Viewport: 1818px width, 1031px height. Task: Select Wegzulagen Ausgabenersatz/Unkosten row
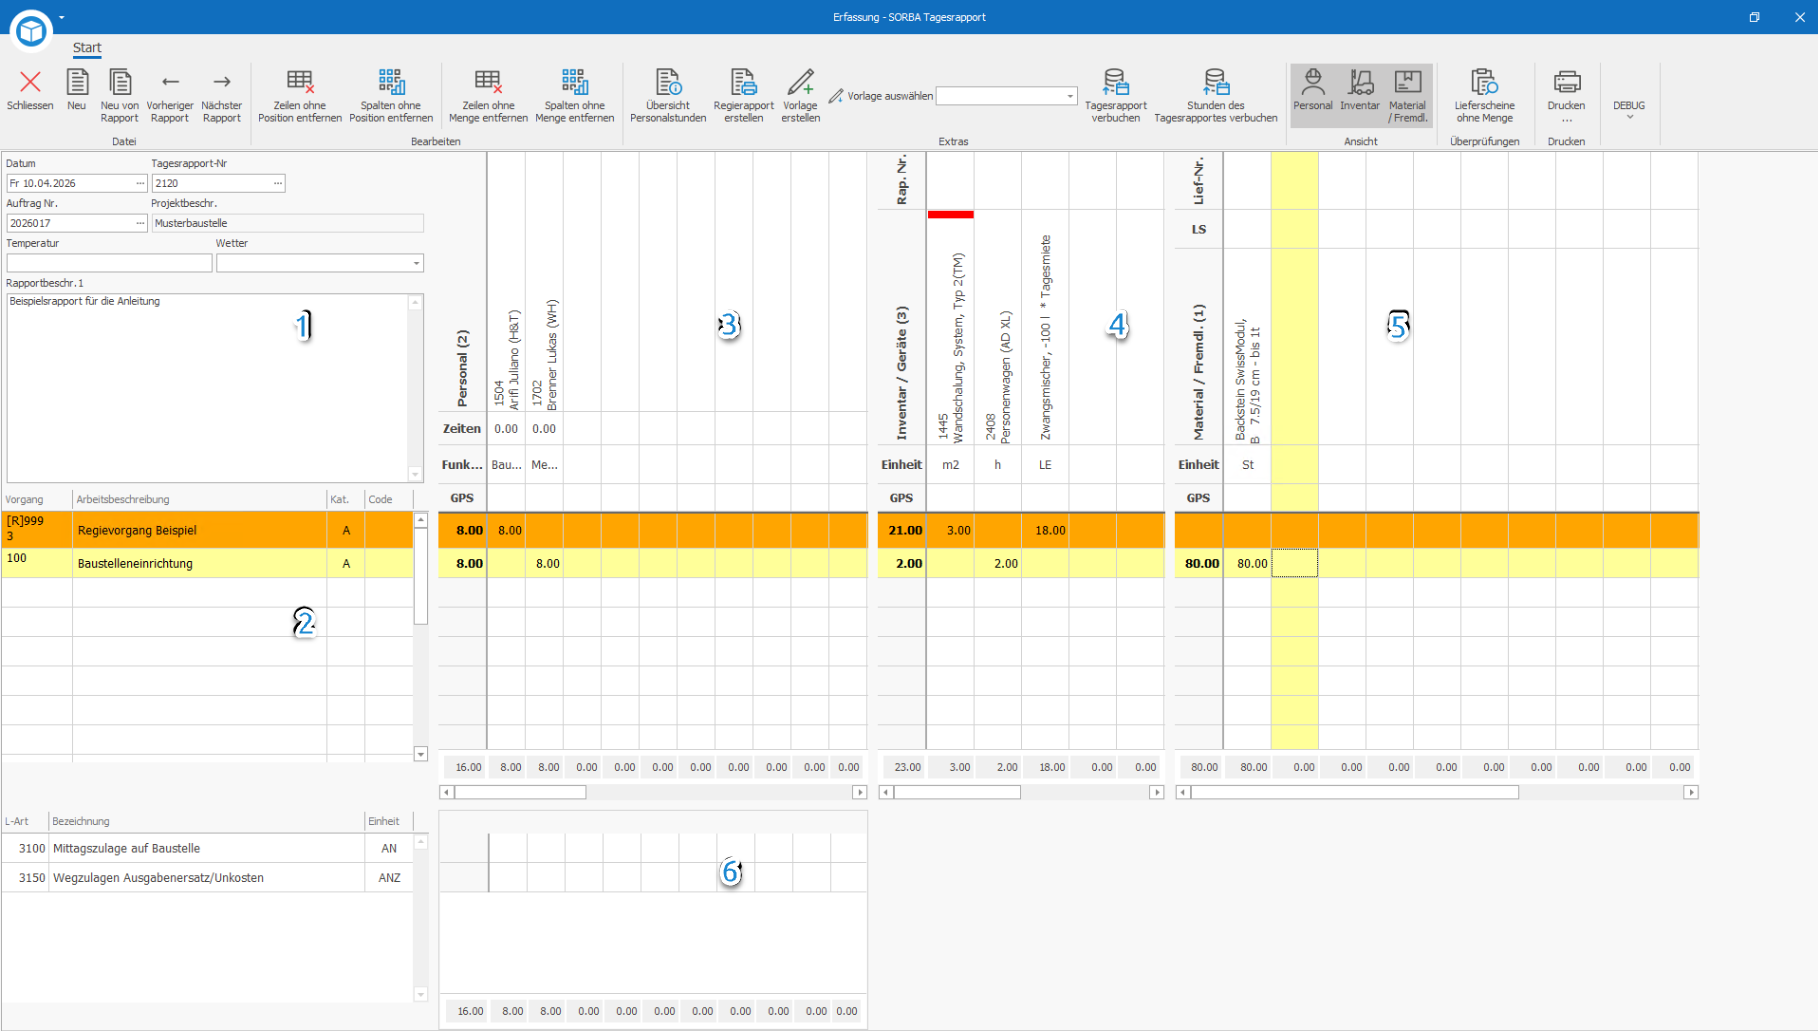pos(207,877)
